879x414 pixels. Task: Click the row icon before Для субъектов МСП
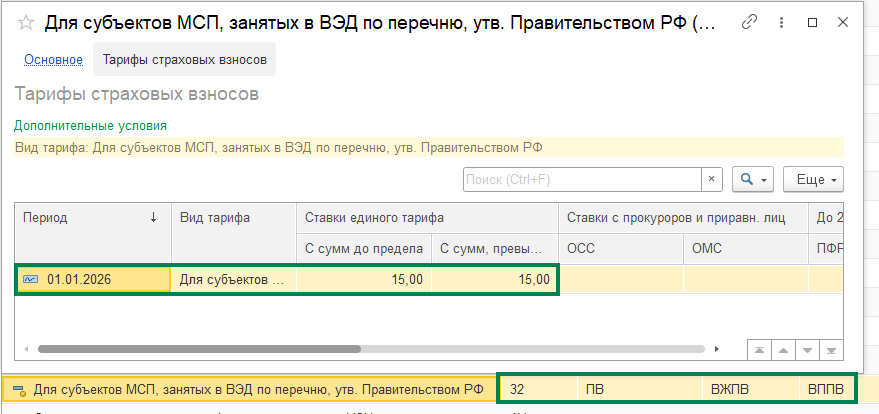[x=17, y=389]
